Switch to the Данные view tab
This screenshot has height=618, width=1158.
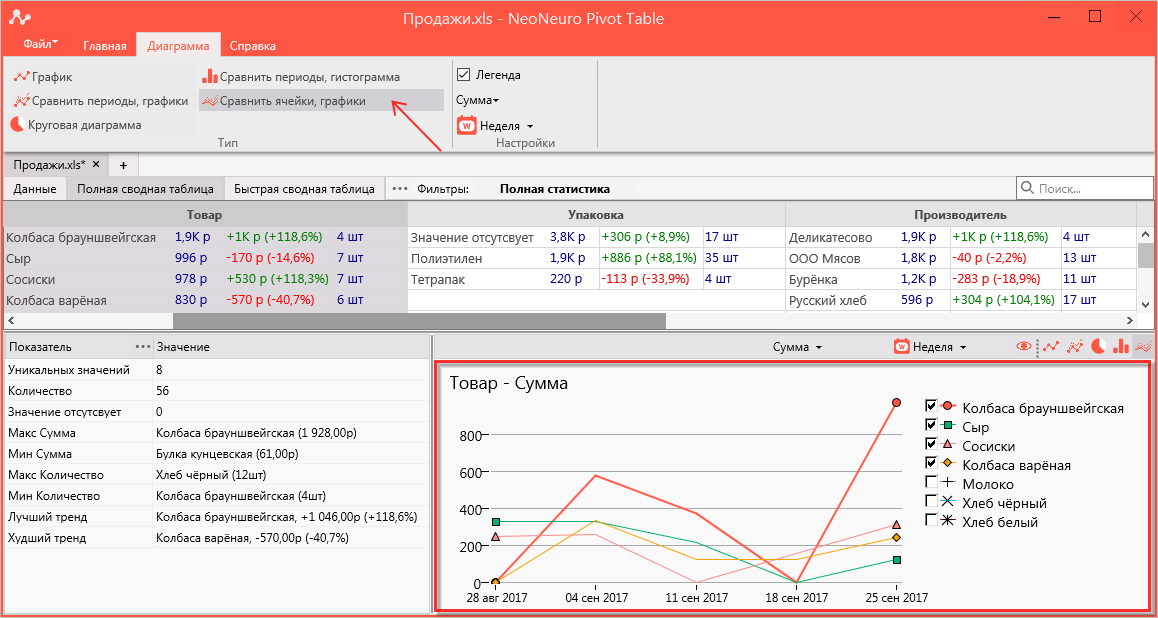pos(35,189)
